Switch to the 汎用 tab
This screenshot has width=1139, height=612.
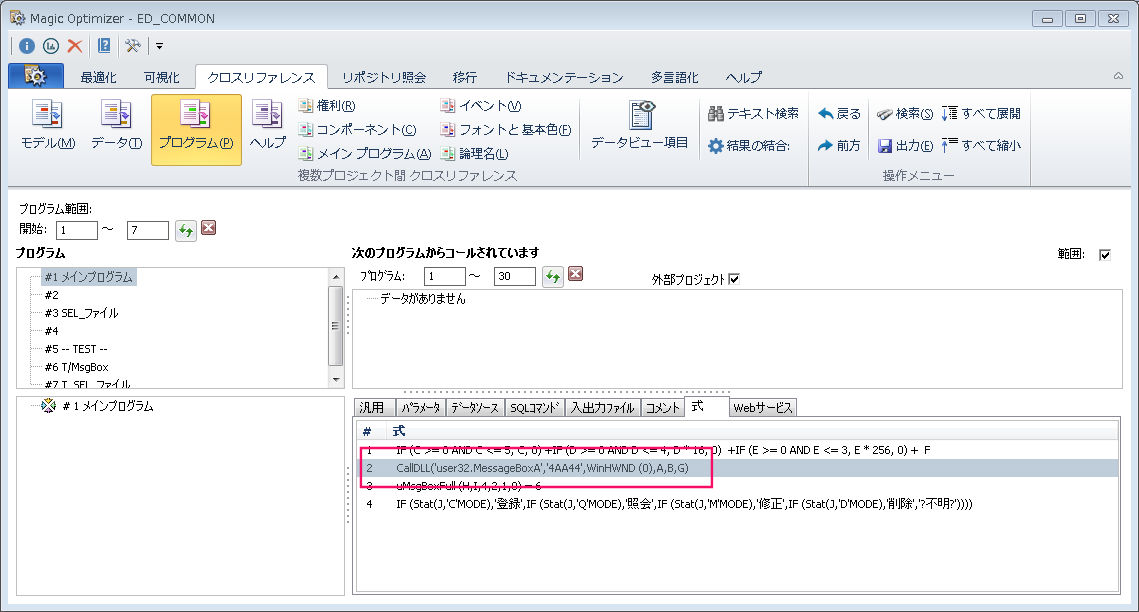click(375, 407)
